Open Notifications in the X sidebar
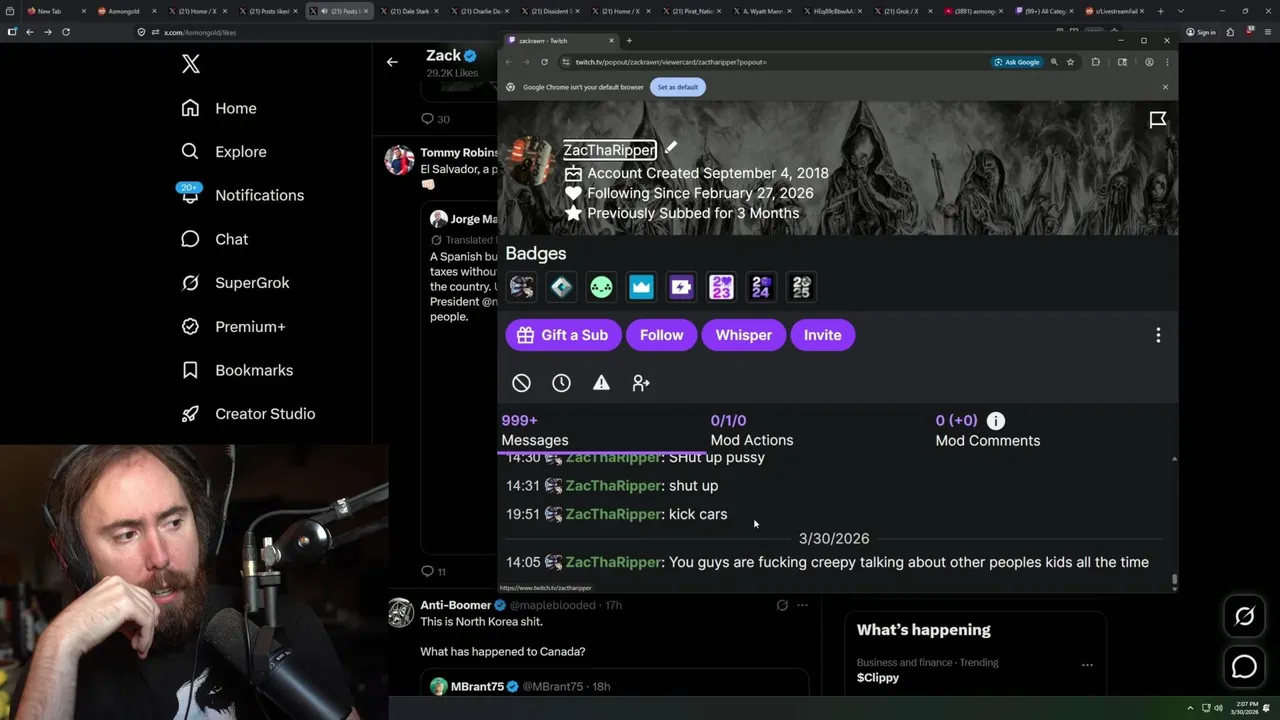The width and height of the screenshot is (1280, 720). tap(241, 195)
